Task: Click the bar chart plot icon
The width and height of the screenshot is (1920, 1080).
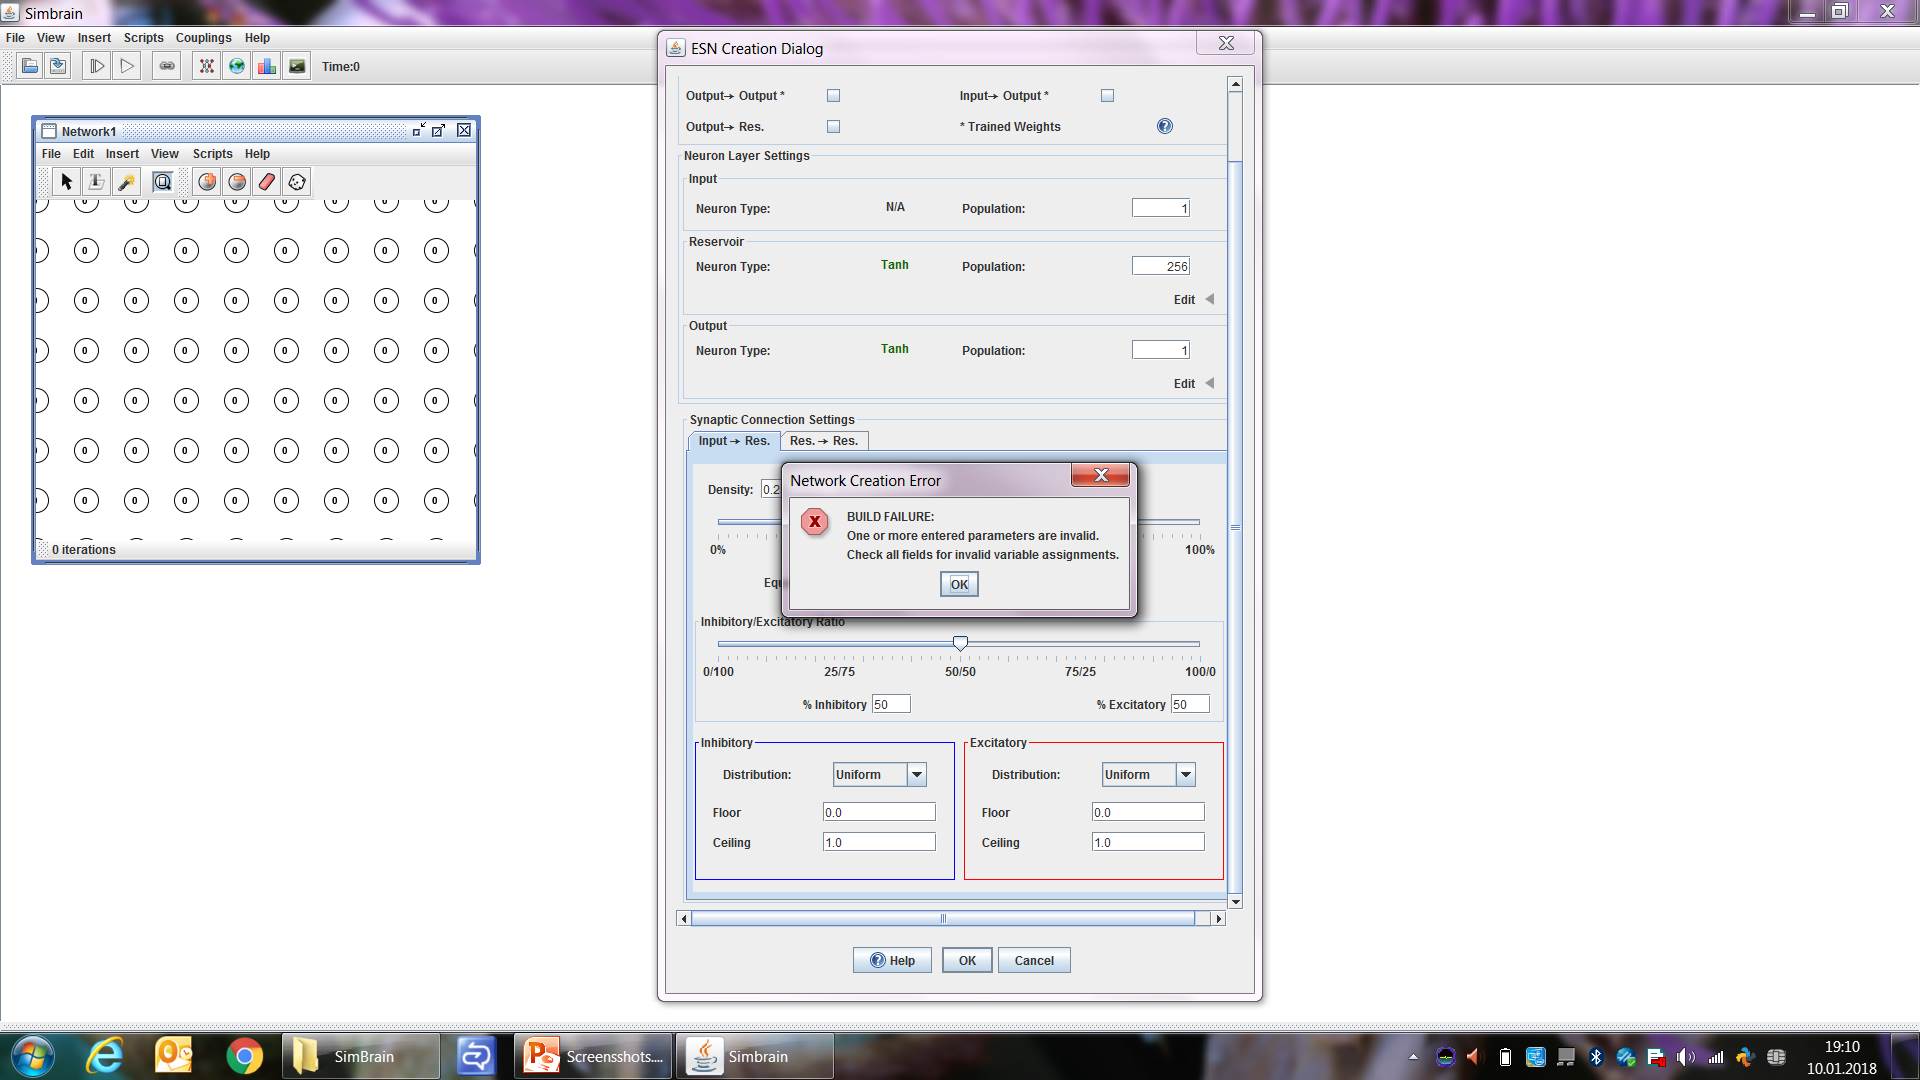Action: (267, 66)
